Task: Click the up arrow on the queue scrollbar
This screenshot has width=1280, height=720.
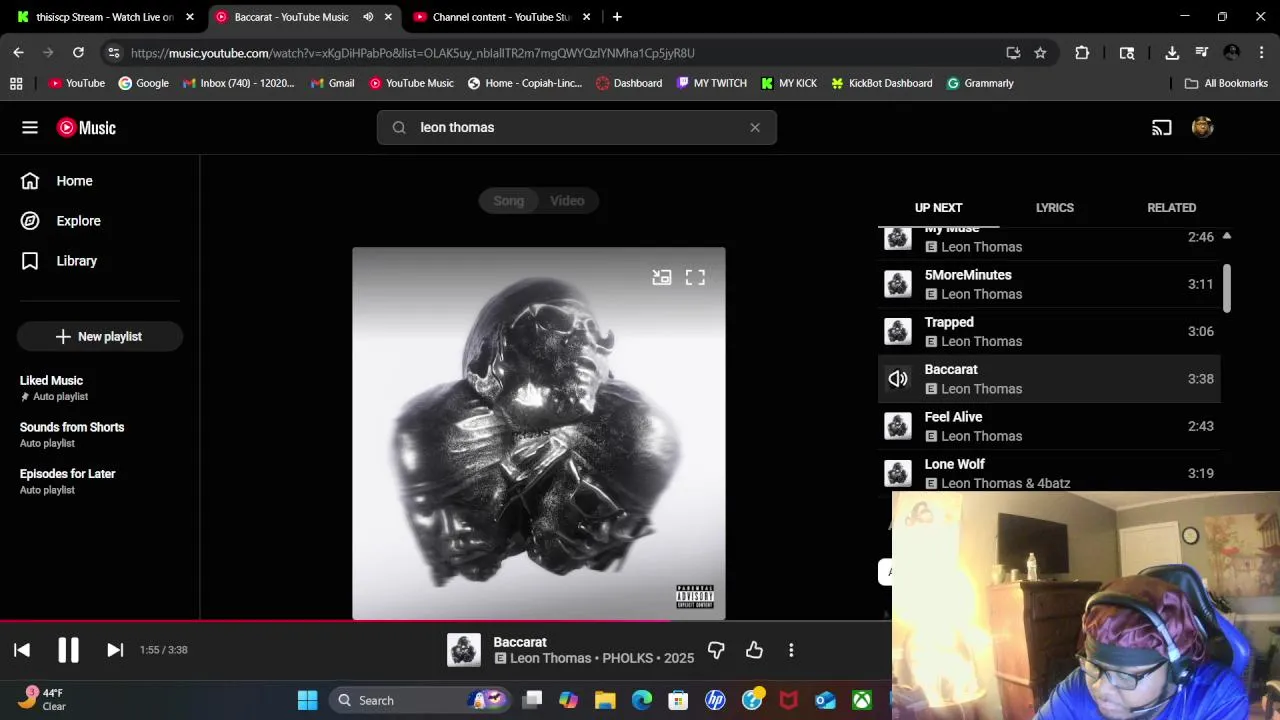Action: pos(1226,236)
